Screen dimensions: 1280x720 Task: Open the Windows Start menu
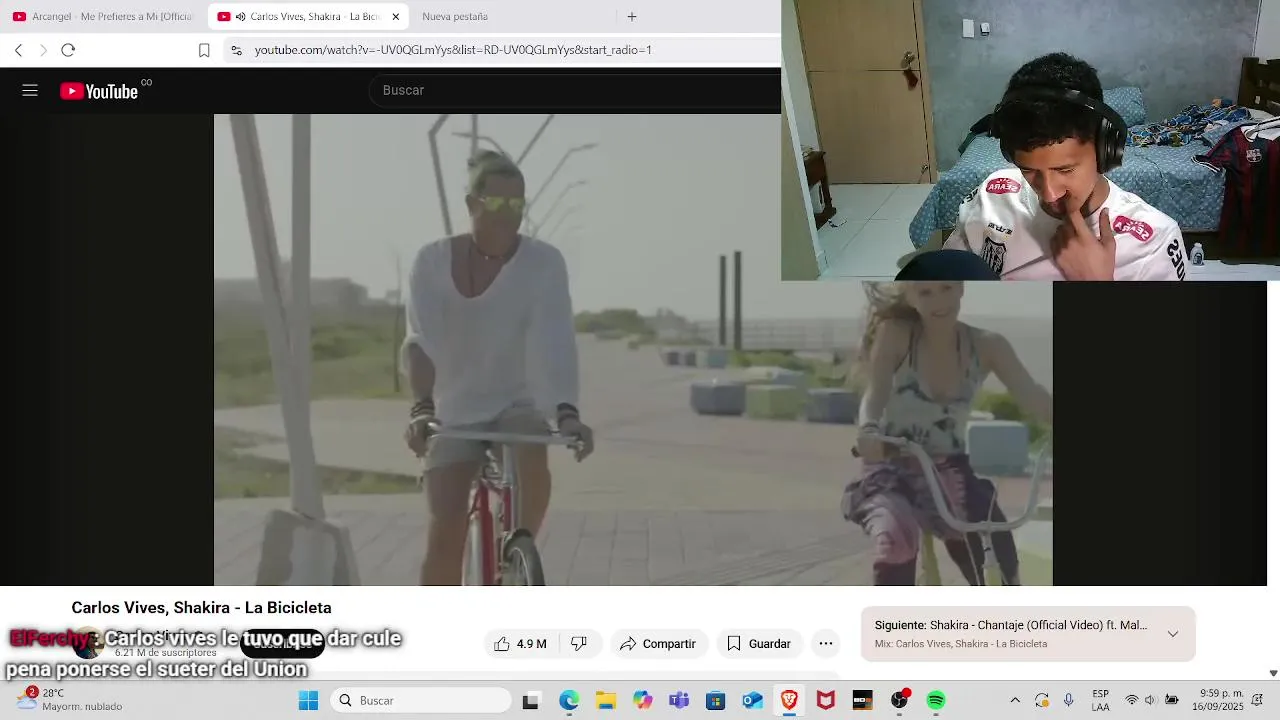tap(308, 701)
